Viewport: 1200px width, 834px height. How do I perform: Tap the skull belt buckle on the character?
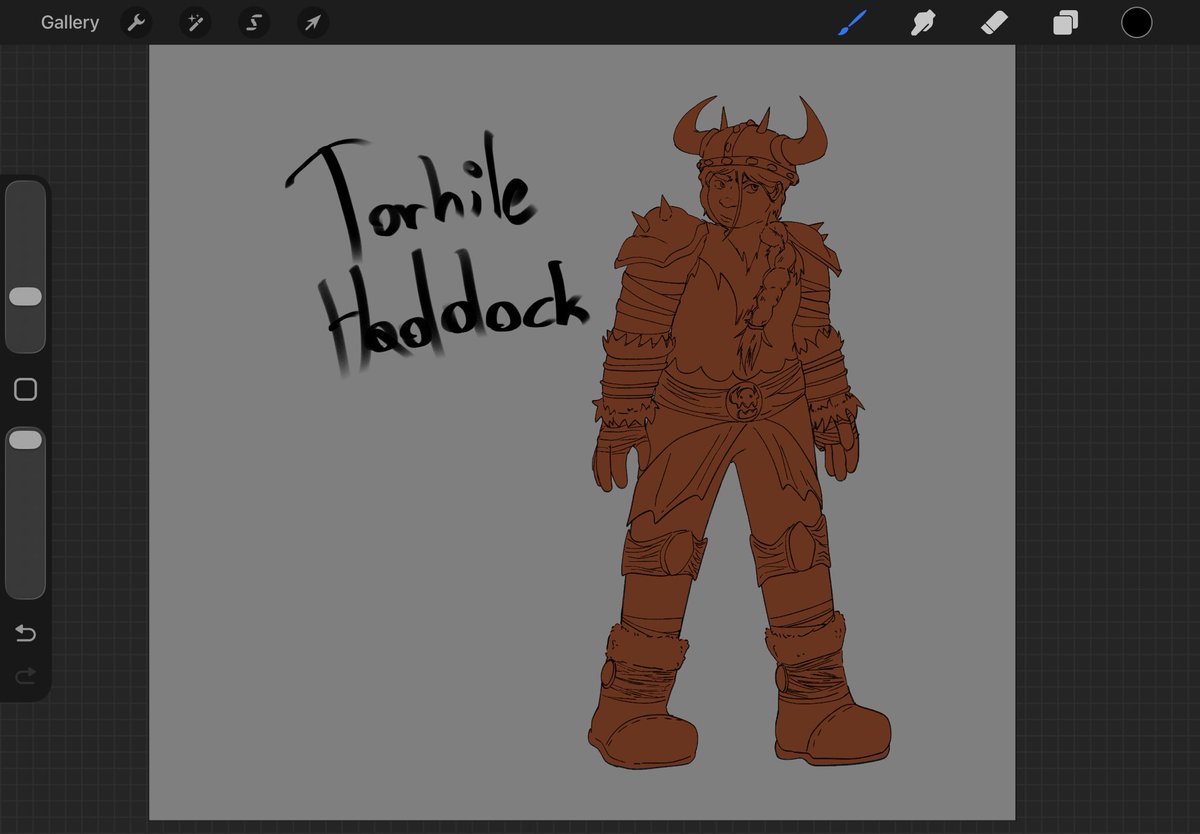744,401
